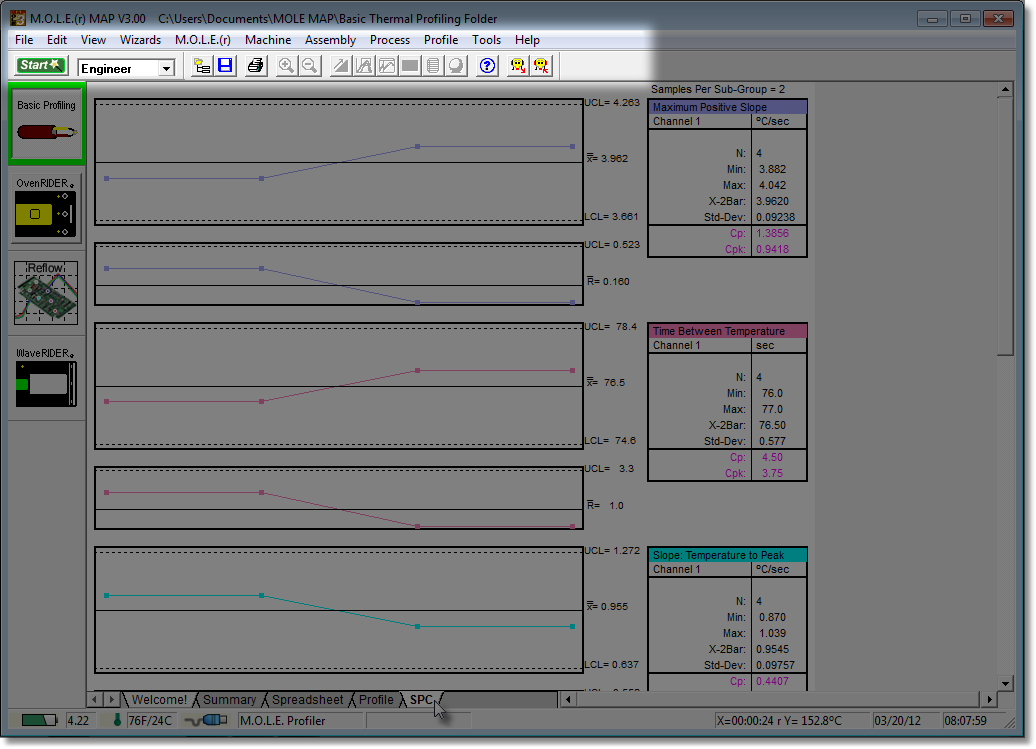Select the Basic Profiling environment

(x=46, y=123)
